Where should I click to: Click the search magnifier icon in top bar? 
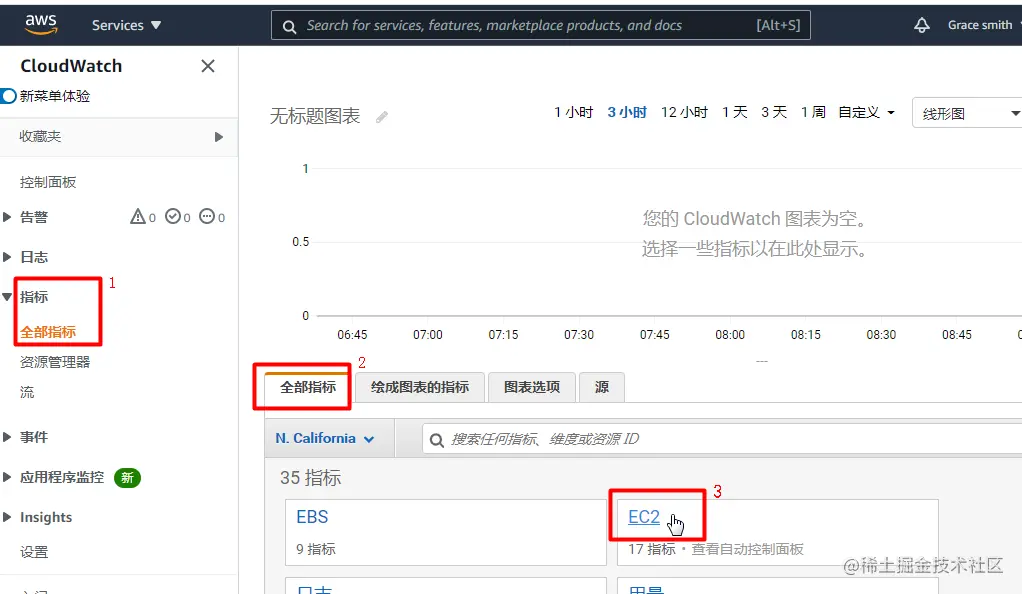(x=289, y=27)
